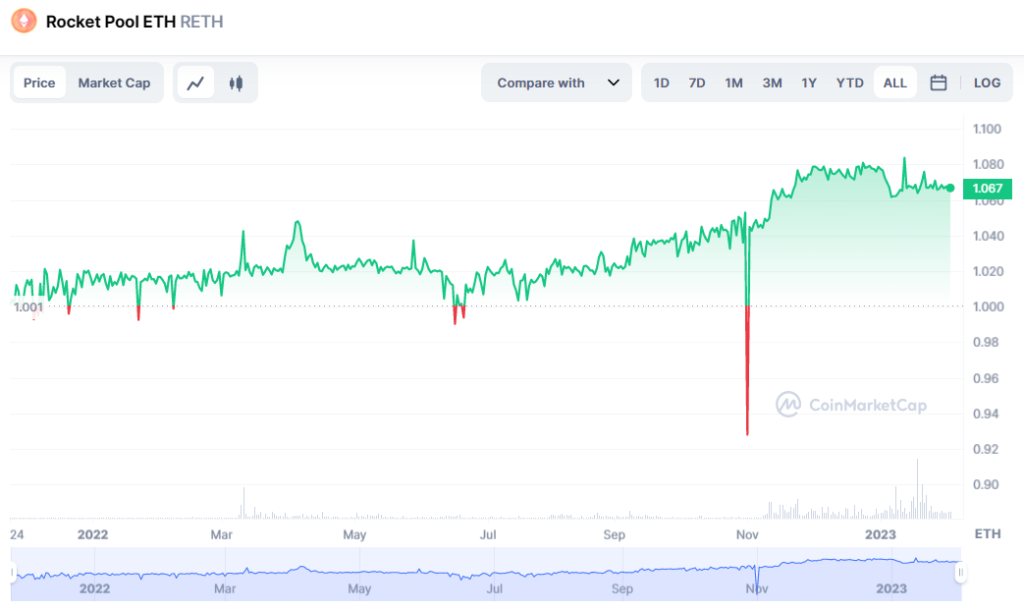
Task: Click the Nov label on main x-axis
Action: tap(747, 534)
